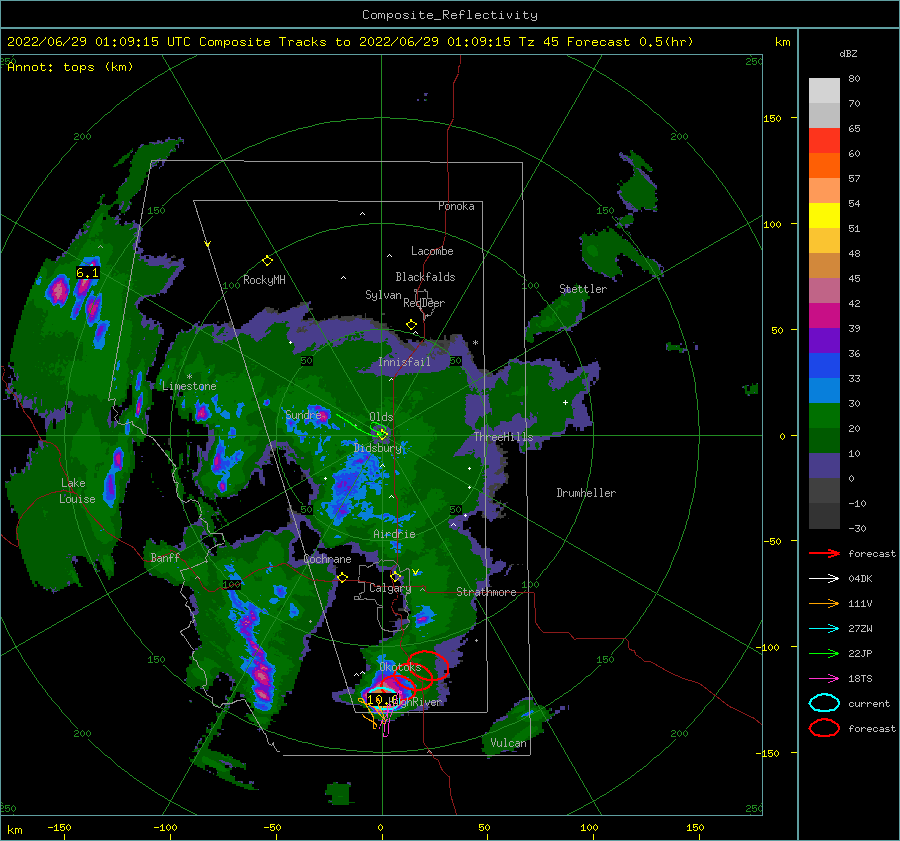Pick the light gray swatch above 70 dBZ
Screen dimensions: 900x841
point(824,91)
